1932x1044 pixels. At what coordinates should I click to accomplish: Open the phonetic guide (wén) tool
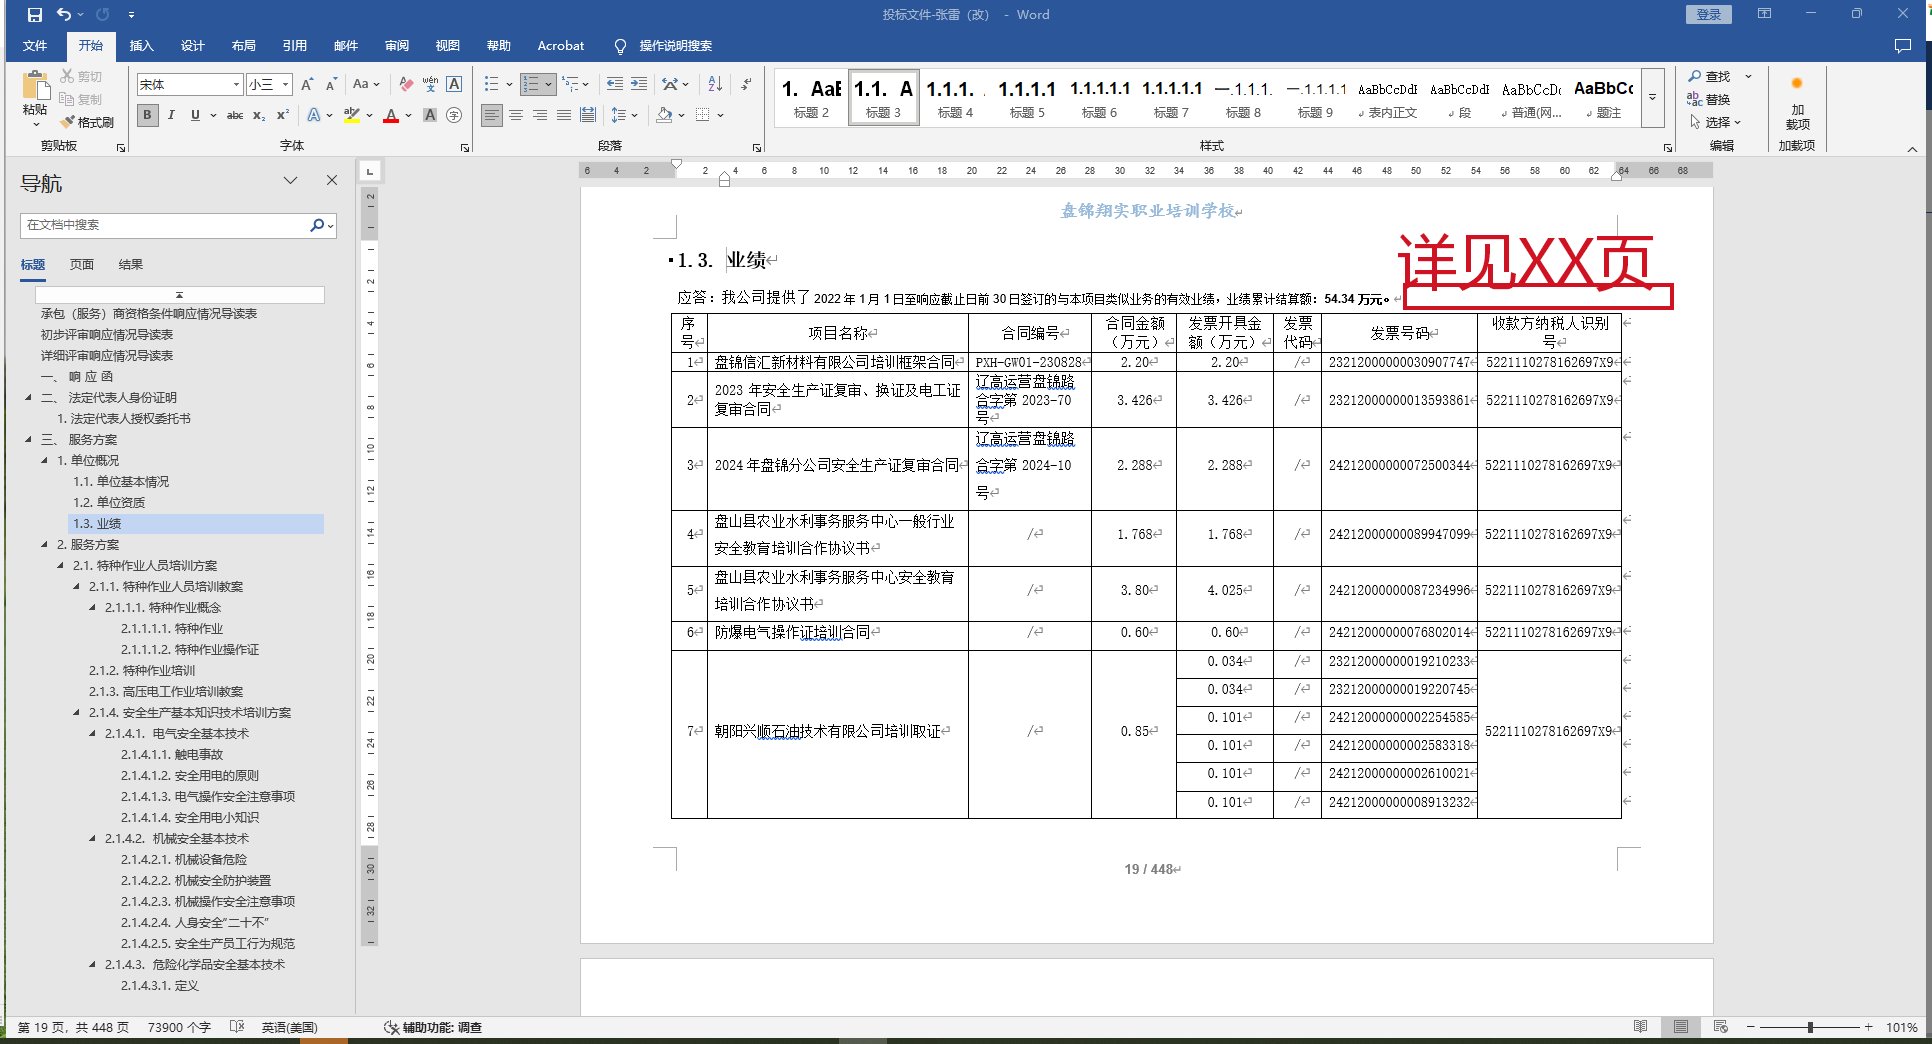430,84
